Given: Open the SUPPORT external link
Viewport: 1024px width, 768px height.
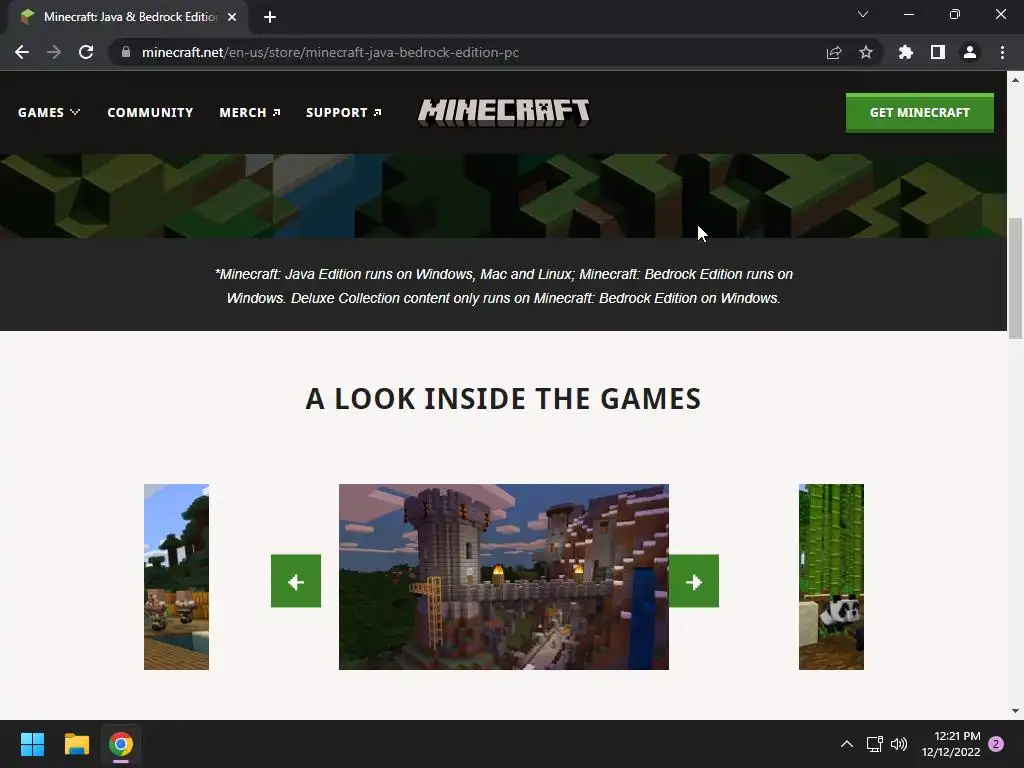Looking at the screenshot, I should 344,112.
